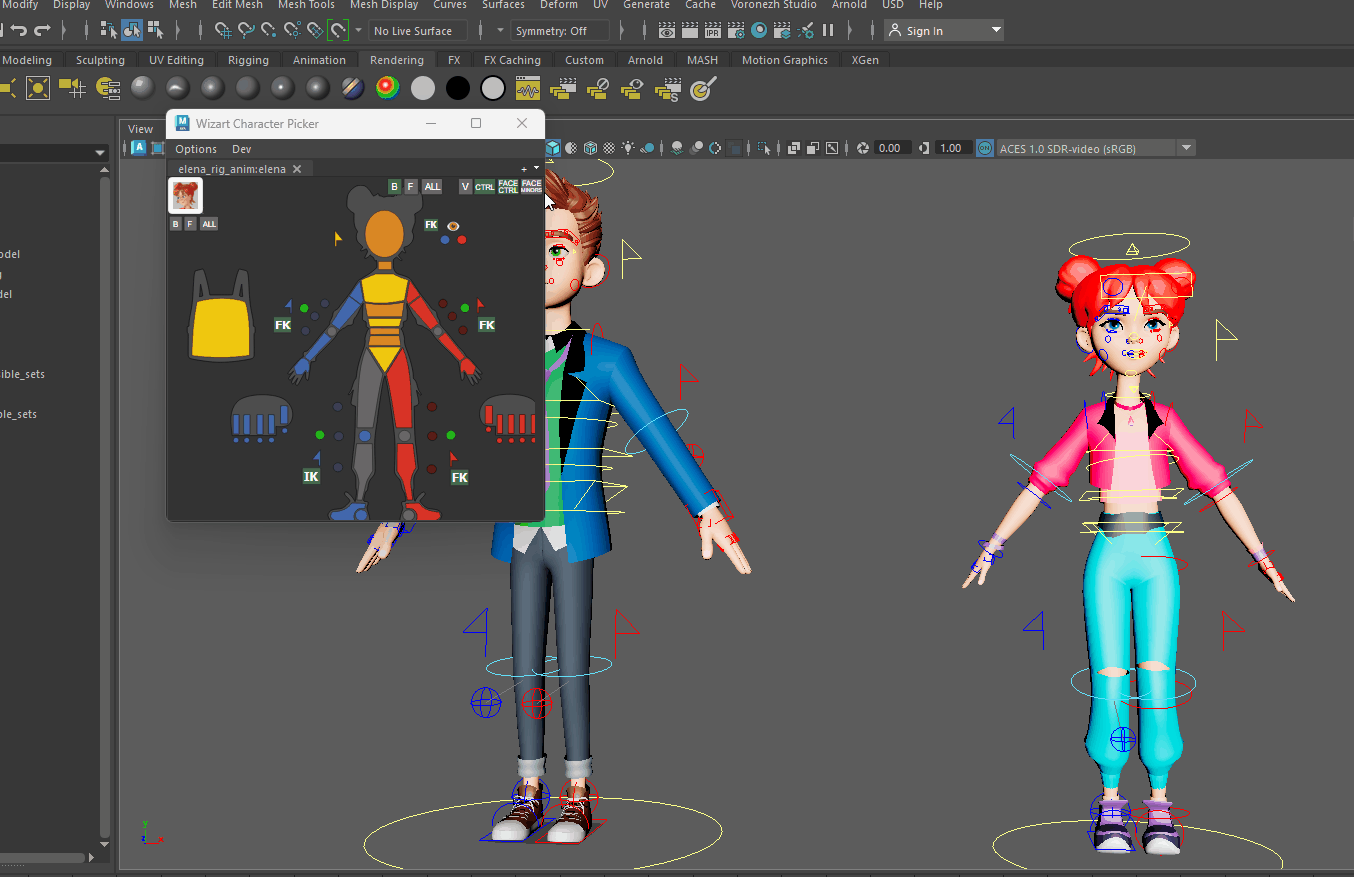Switch the left leg control to IK

pyautogui.click(x=311, y=476)
